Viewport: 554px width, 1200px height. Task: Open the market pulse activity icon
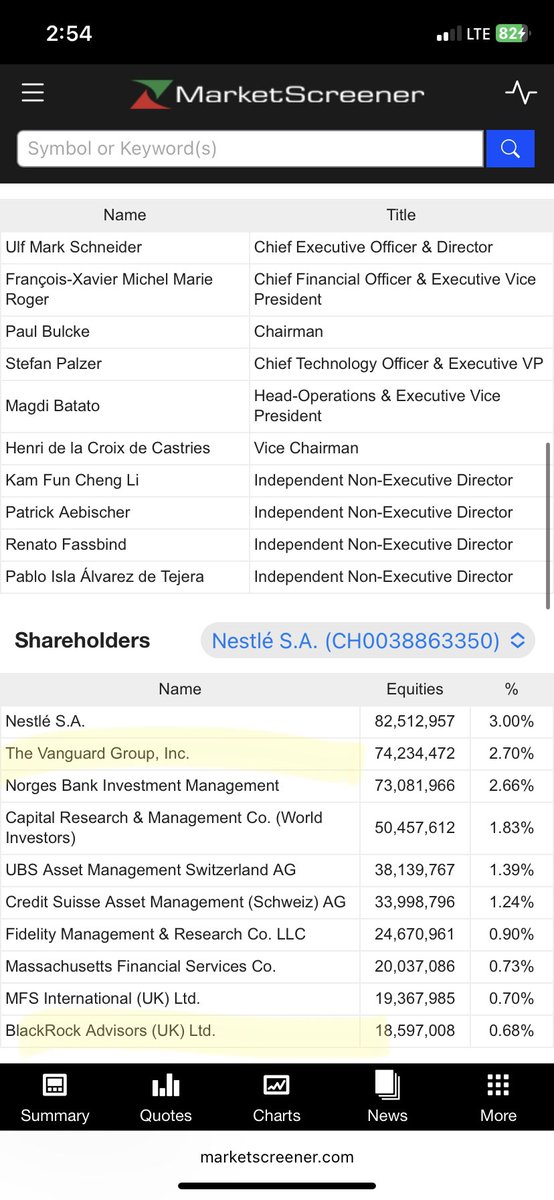pyautogui.click(x=520, y=93)
